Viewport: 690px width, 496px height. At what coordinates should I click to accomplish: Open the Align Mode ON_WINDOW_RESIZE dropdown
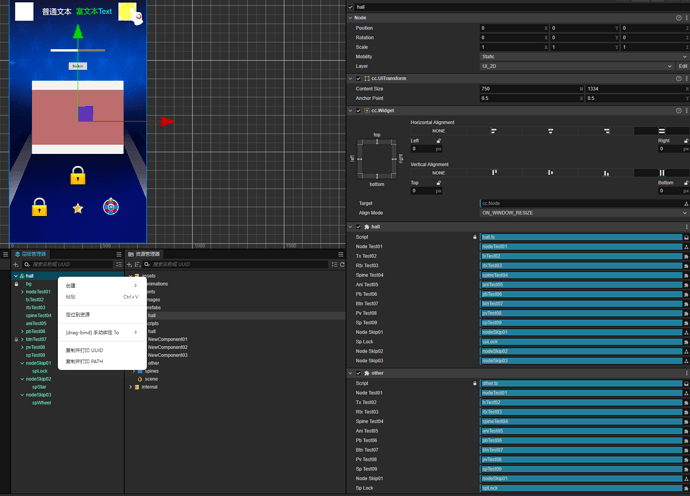click(584, 213)
